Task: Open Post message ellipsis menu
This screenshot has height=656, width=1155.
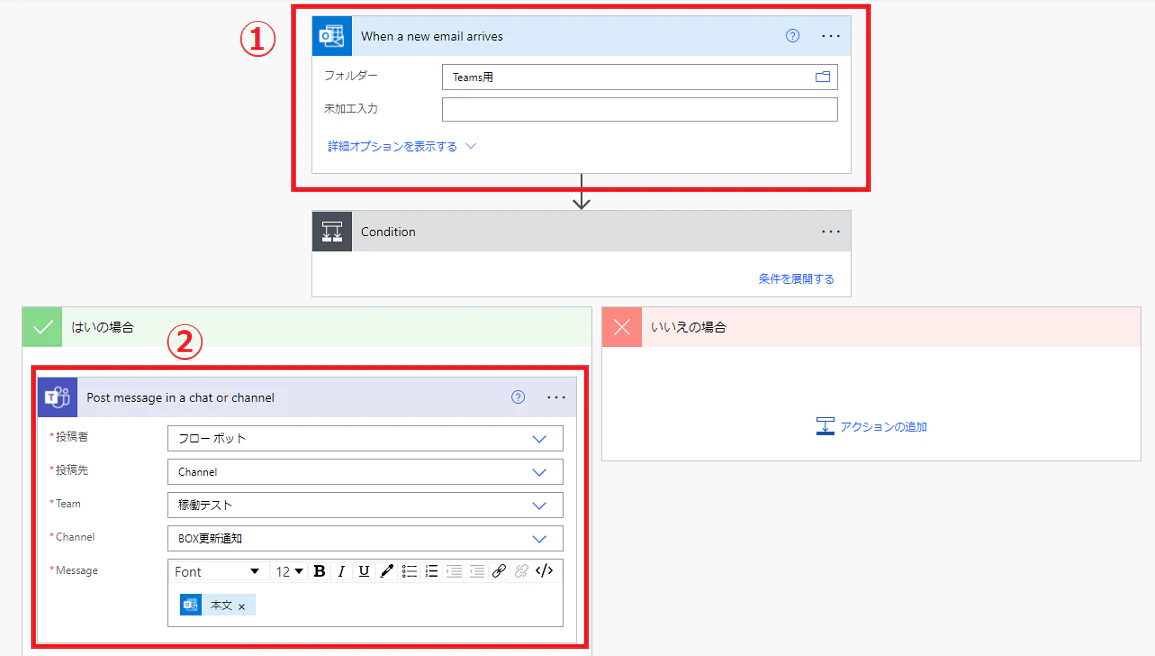Action: 556,398
